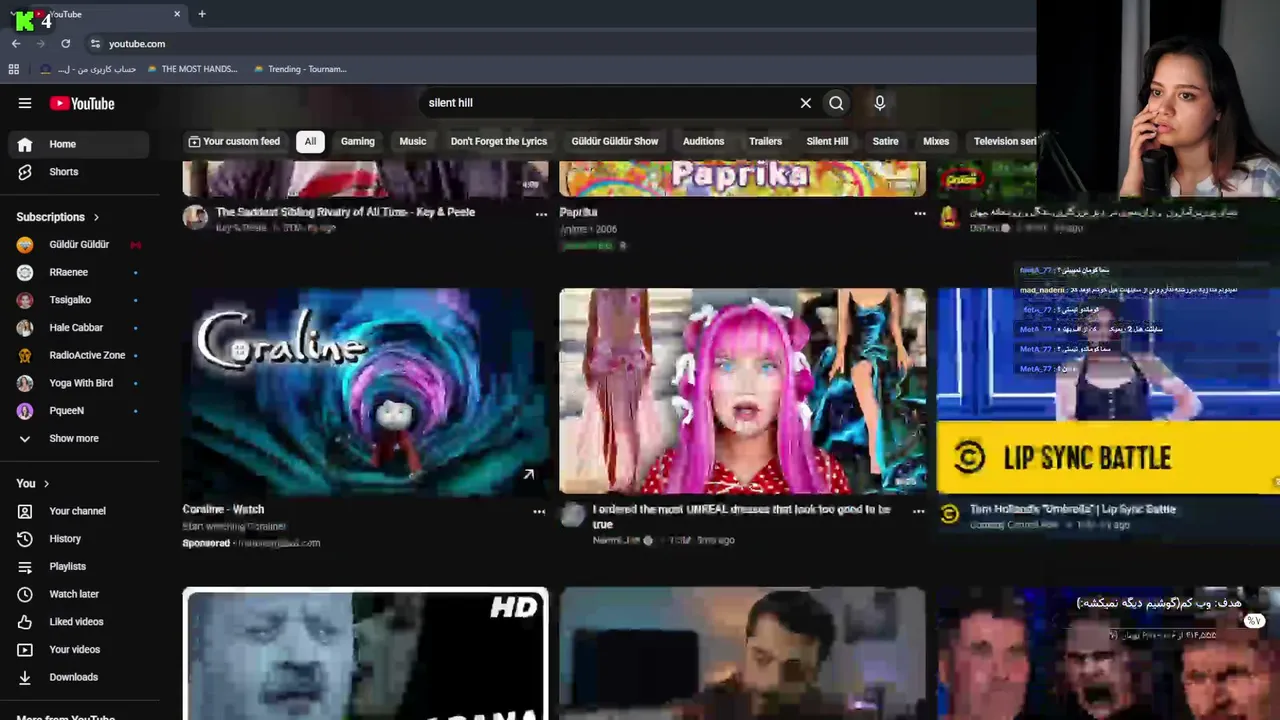Open options menu for UNREAL dresses video

click(918, 511)
